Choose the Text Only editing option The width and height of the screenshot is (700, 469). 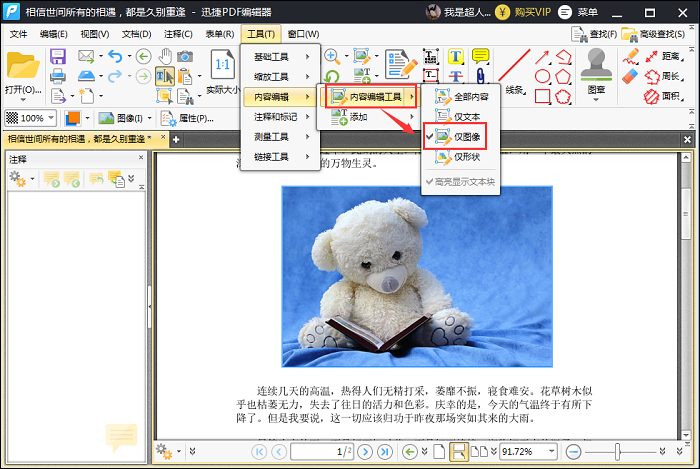(x=460, y=116)
